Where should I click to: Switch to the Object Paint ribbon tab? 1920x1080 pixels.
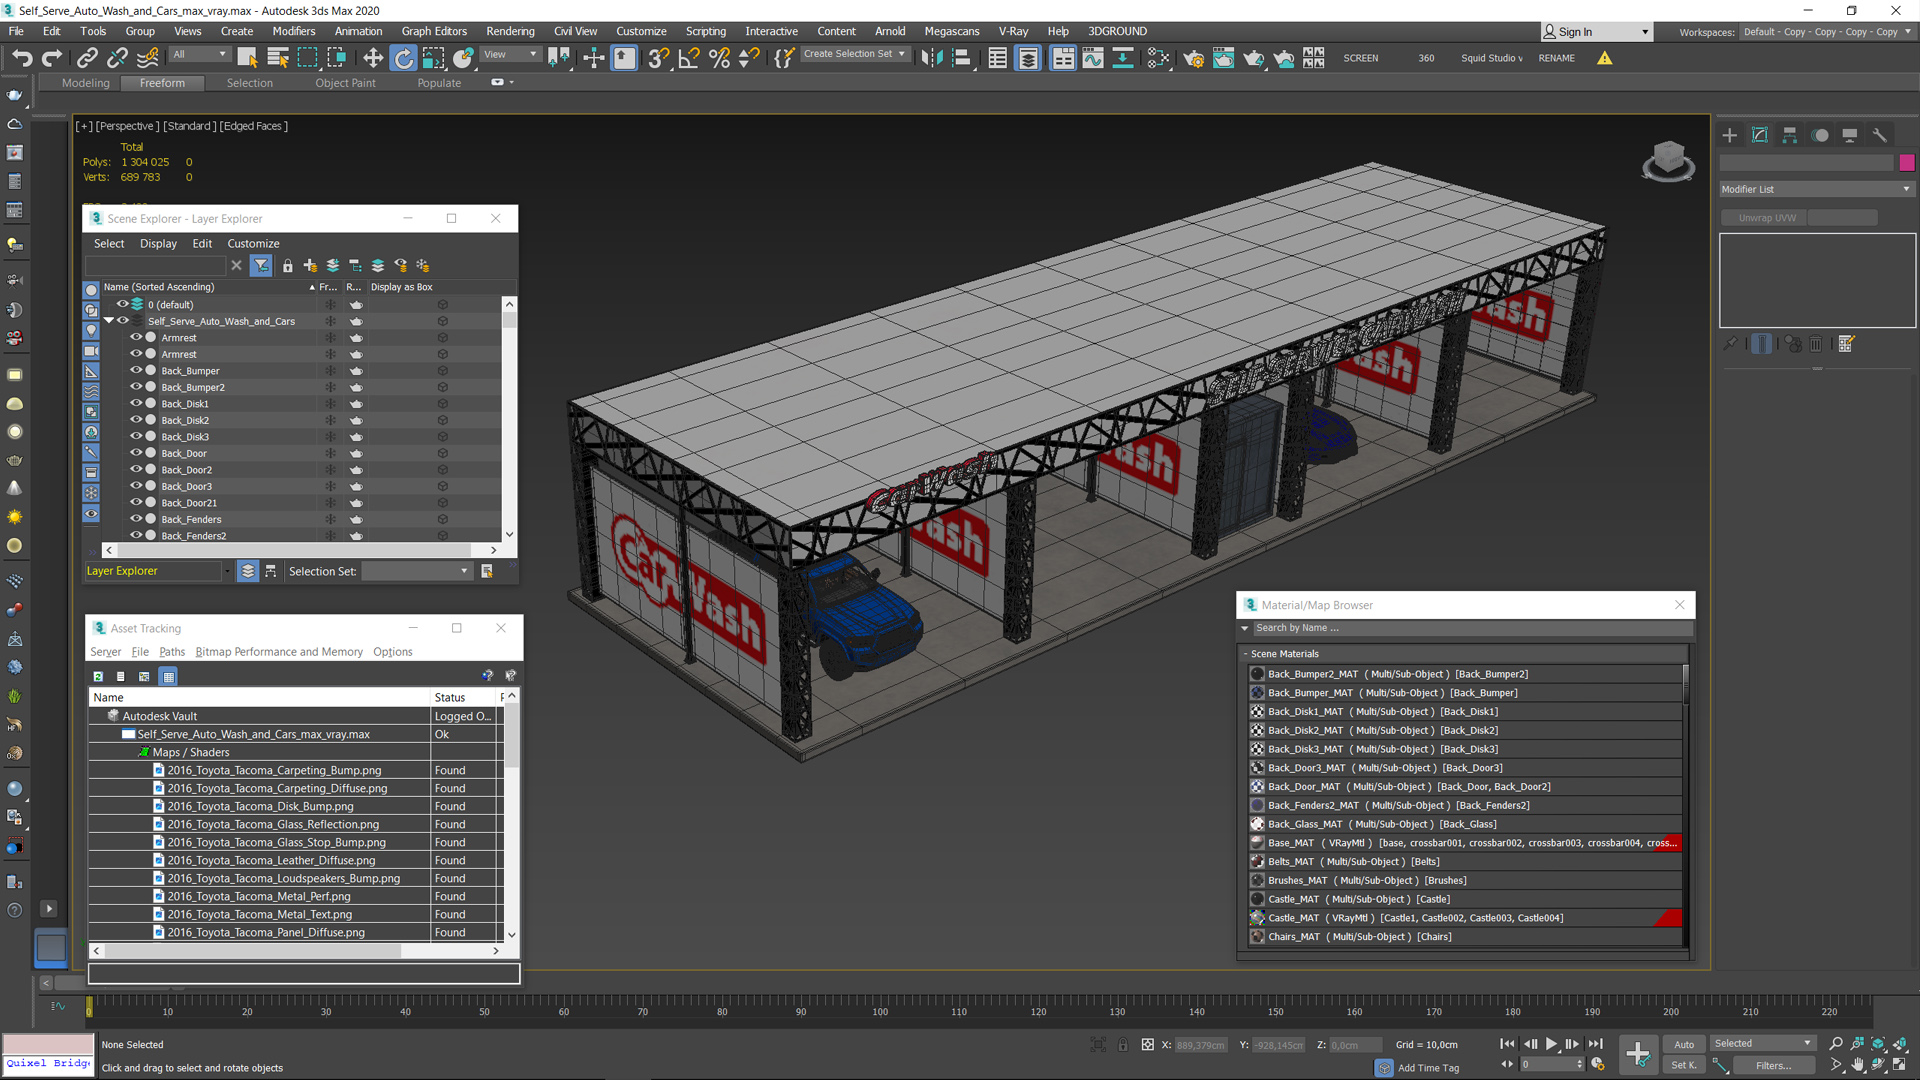pyautogui.click(x=345, y=83)
